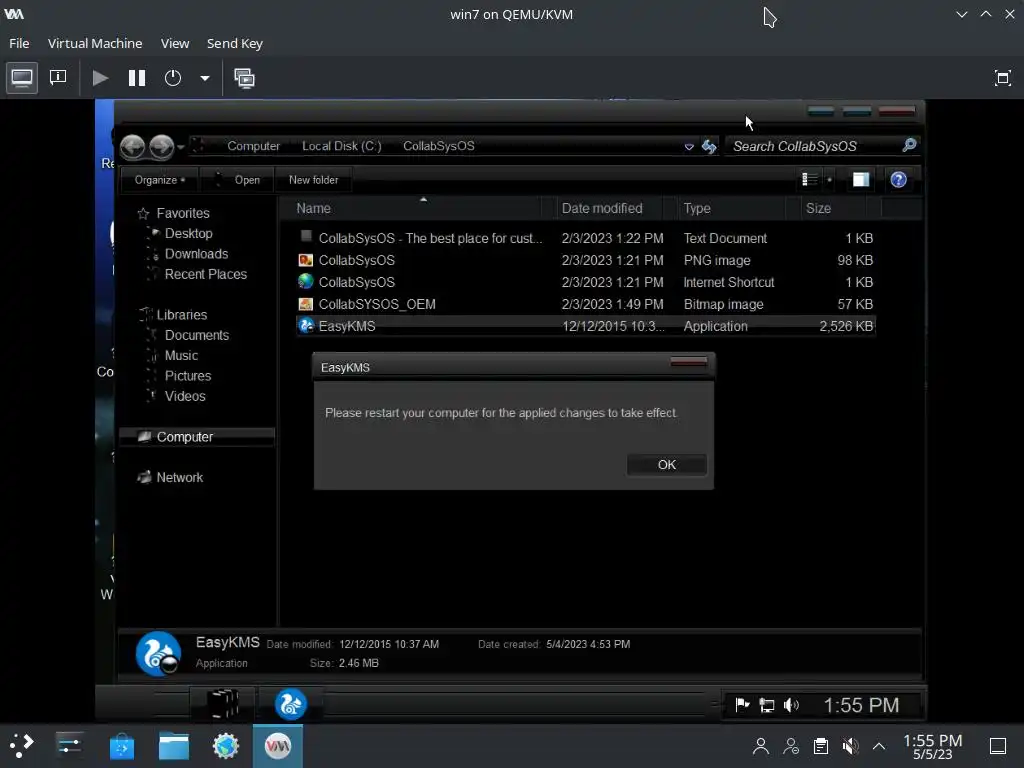Select Local Disk (C:) in the breadcrumb
Viewport: 1024px width, 768px height.
342,146
